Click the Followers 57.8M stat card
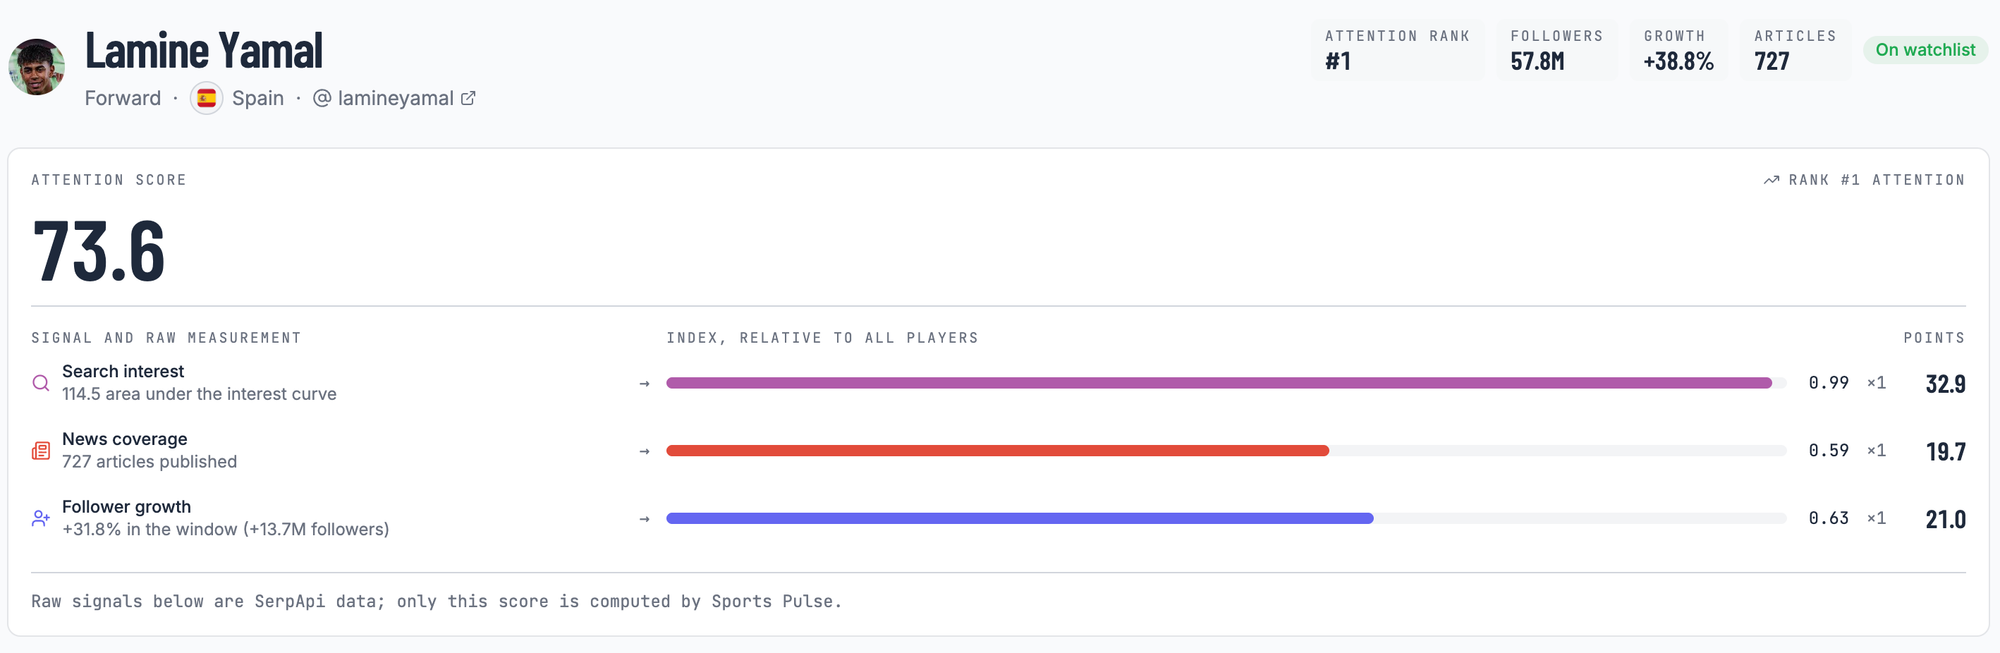The height and width of the screenshot is (653, 2000). (x=1557, y=50)
